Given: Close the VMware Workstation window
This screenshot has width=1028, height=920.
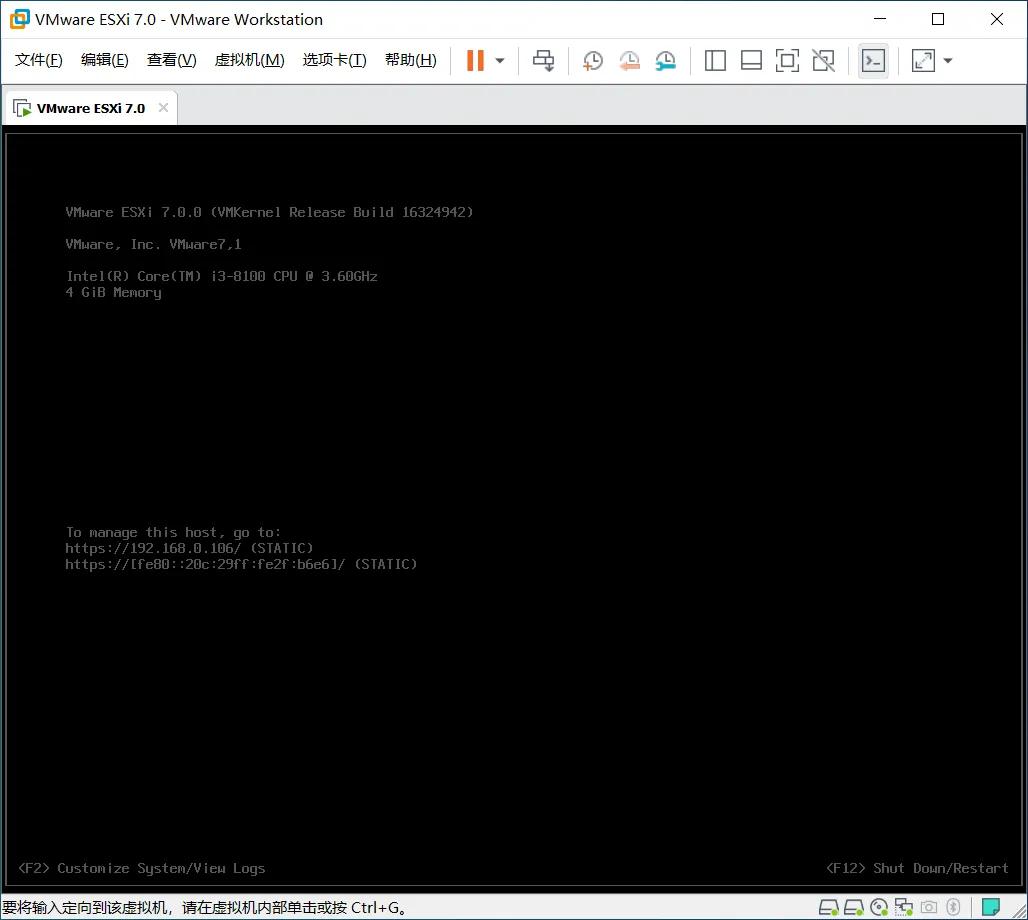Looking at the screenshot, I should 997,19.
